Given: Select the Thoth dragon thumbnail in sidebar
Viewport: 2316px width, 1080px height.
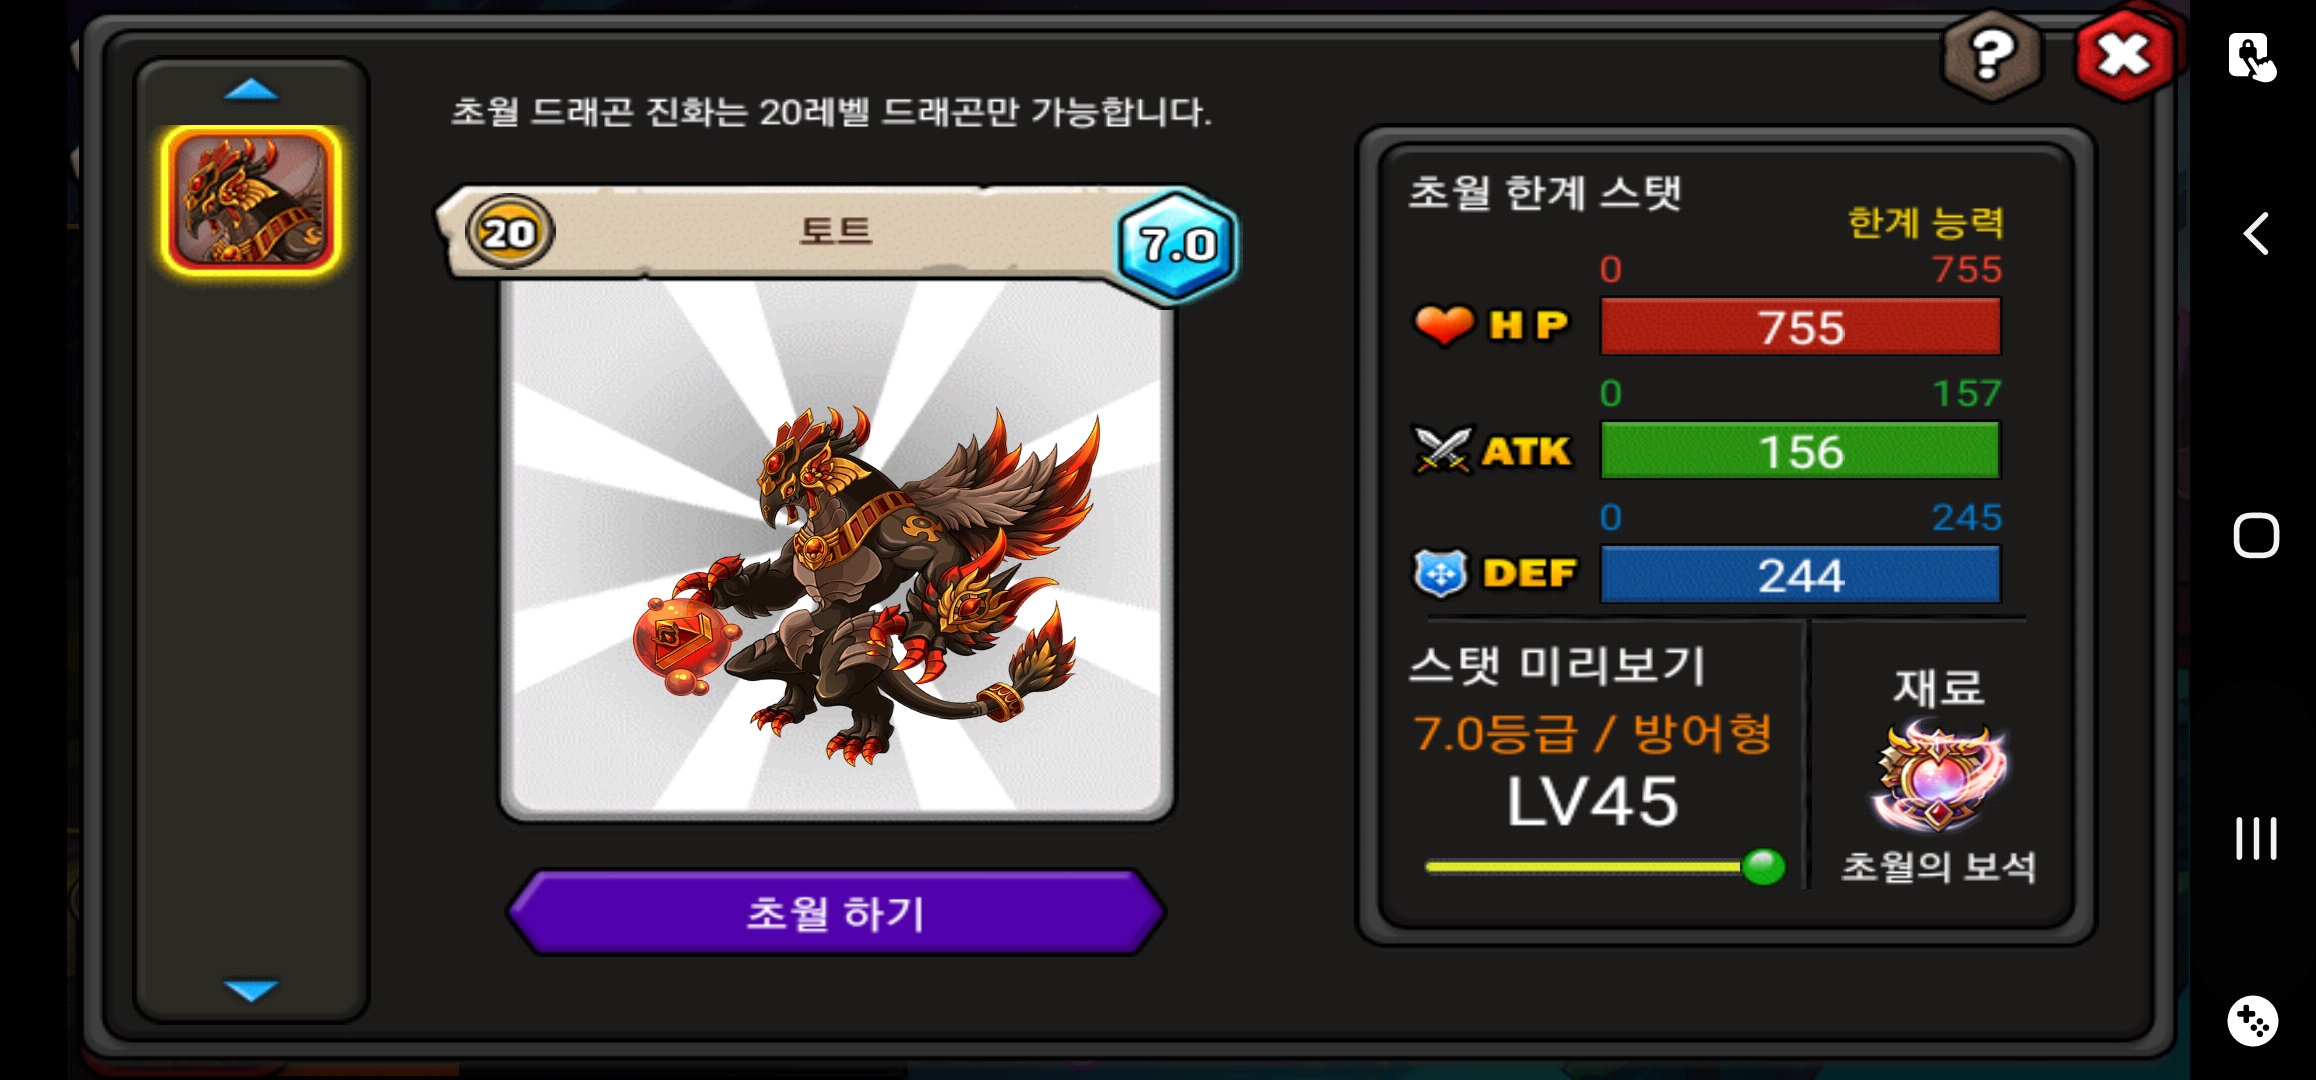Looking at the screenshot, I should pos(251,201).
